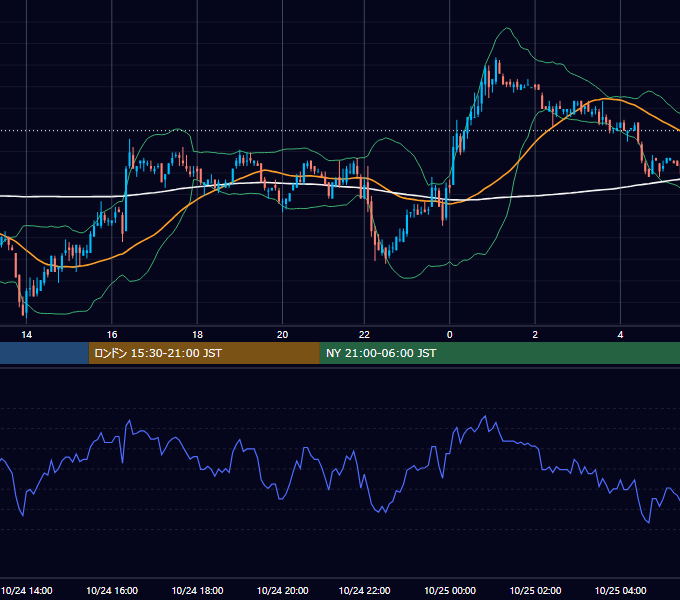680x600 pixels.
Task: Click hour label 18 on price chart axis
Action: point(197,334)
